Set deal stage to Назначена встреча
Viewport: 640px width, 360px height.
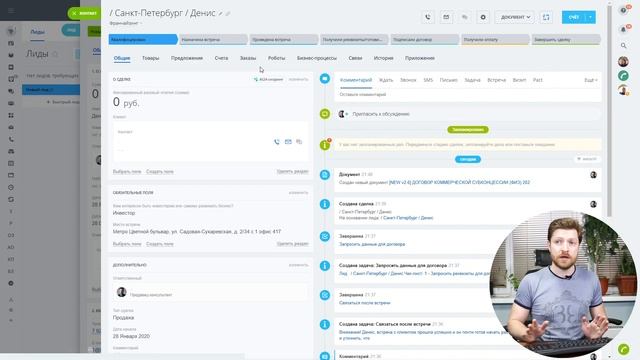click(x=213, y=40)
